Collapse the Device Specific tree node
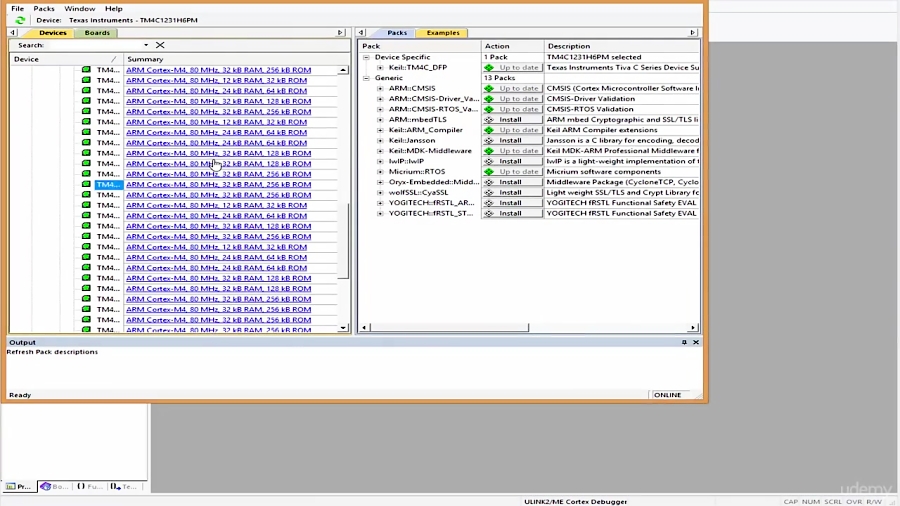Image resolution: width=900 pixels, height=506 pixels. tap(366, 57)
